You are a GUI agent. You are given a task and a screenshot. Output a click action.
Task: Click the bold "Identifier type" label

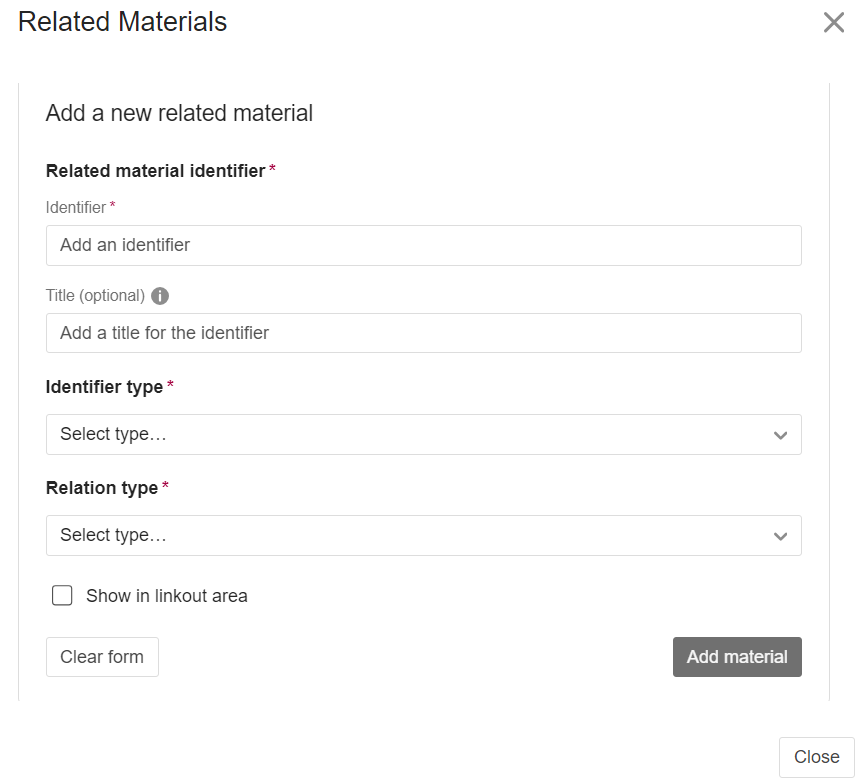[104, 387]
